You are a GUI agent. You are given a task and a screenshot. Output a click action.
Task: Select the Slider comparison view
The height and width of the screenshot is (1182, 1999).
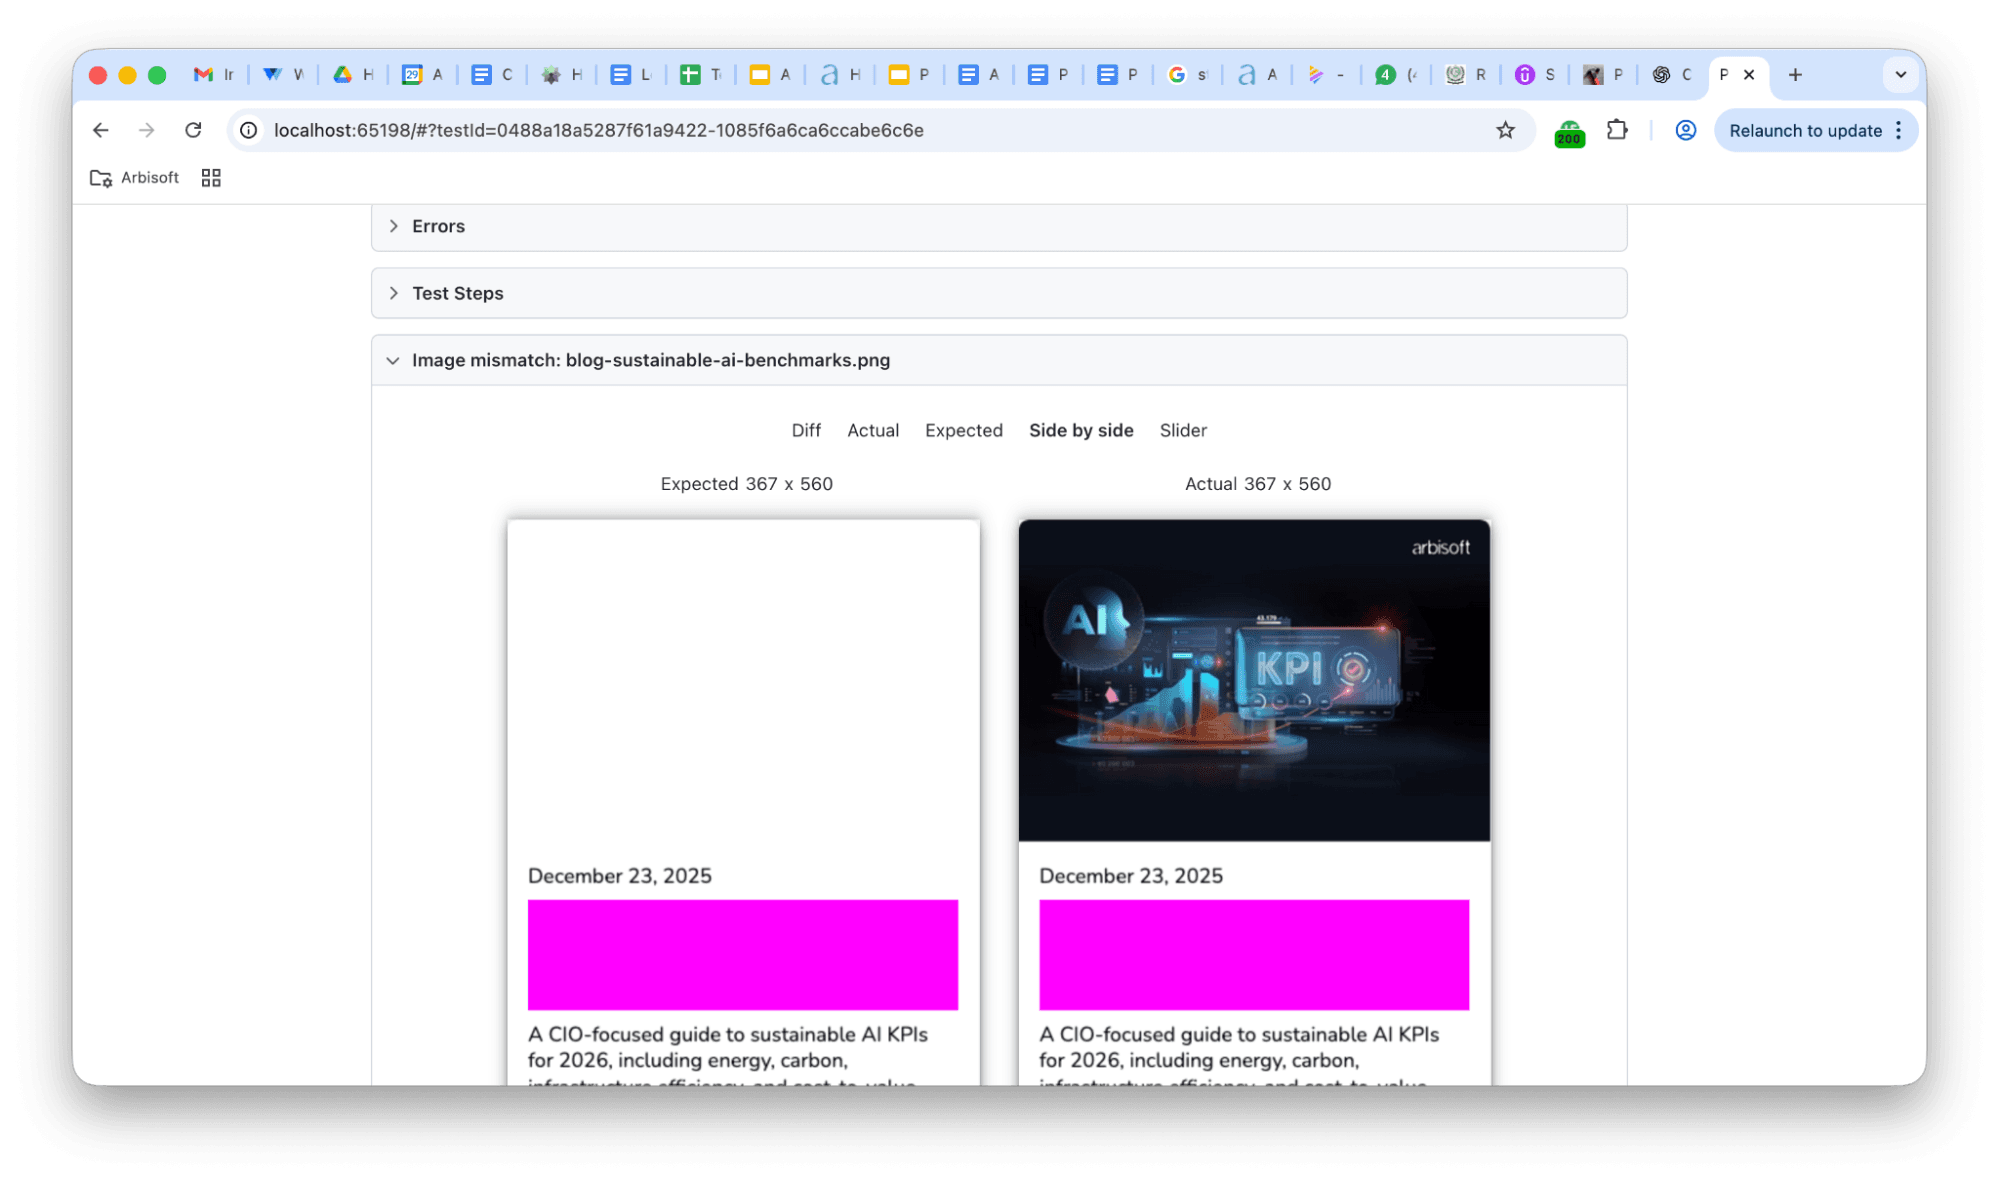pyautogui.click(x=1182, y=430)
